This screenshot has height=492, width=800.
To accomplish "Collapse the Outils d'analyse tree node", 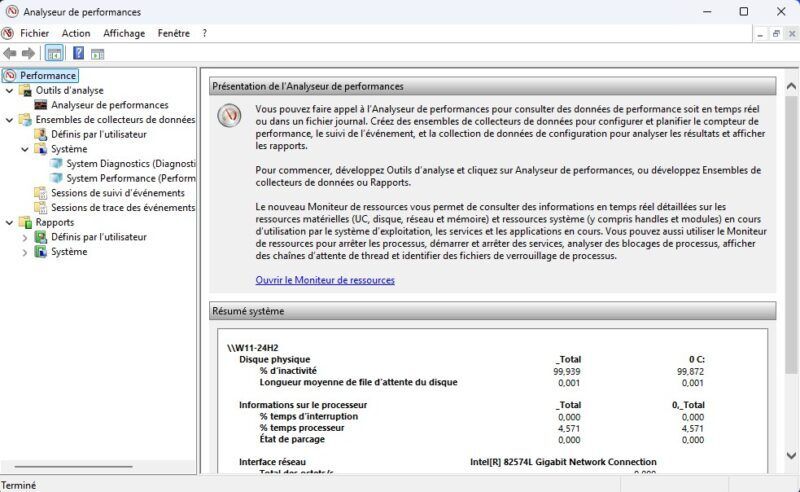I will (x=9, y=90).
